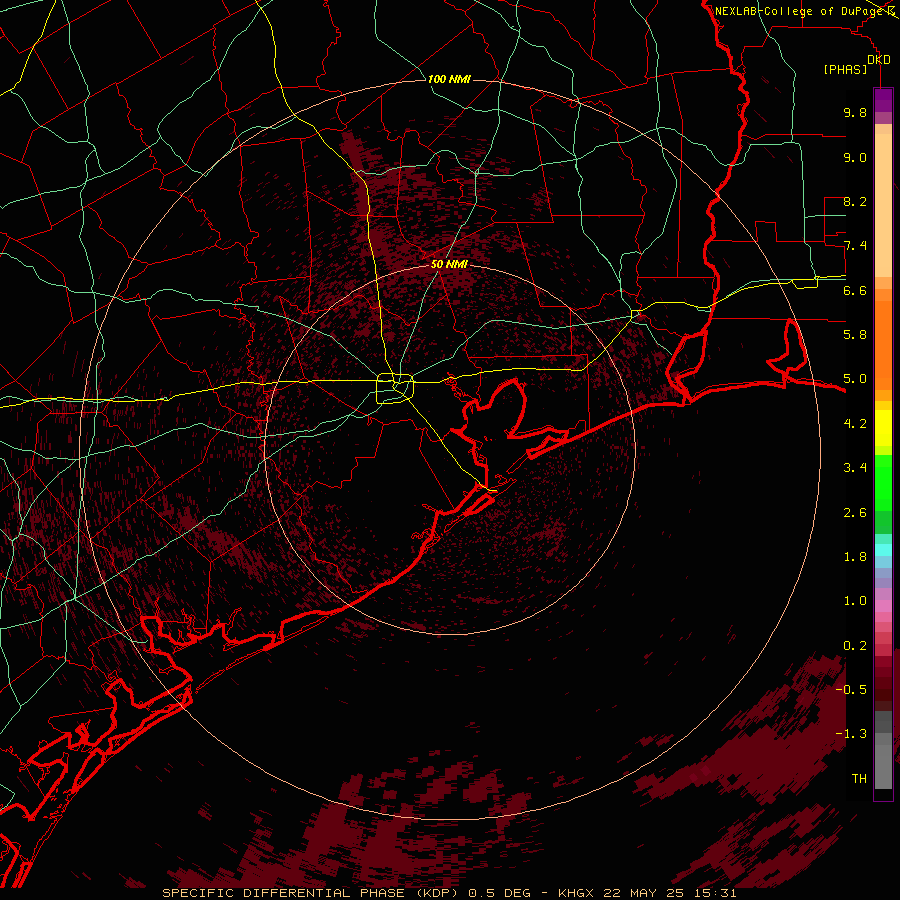Pick the yellow segment of the color bar
This screenshot has height=900, width=900.
[x=883, y=428]
